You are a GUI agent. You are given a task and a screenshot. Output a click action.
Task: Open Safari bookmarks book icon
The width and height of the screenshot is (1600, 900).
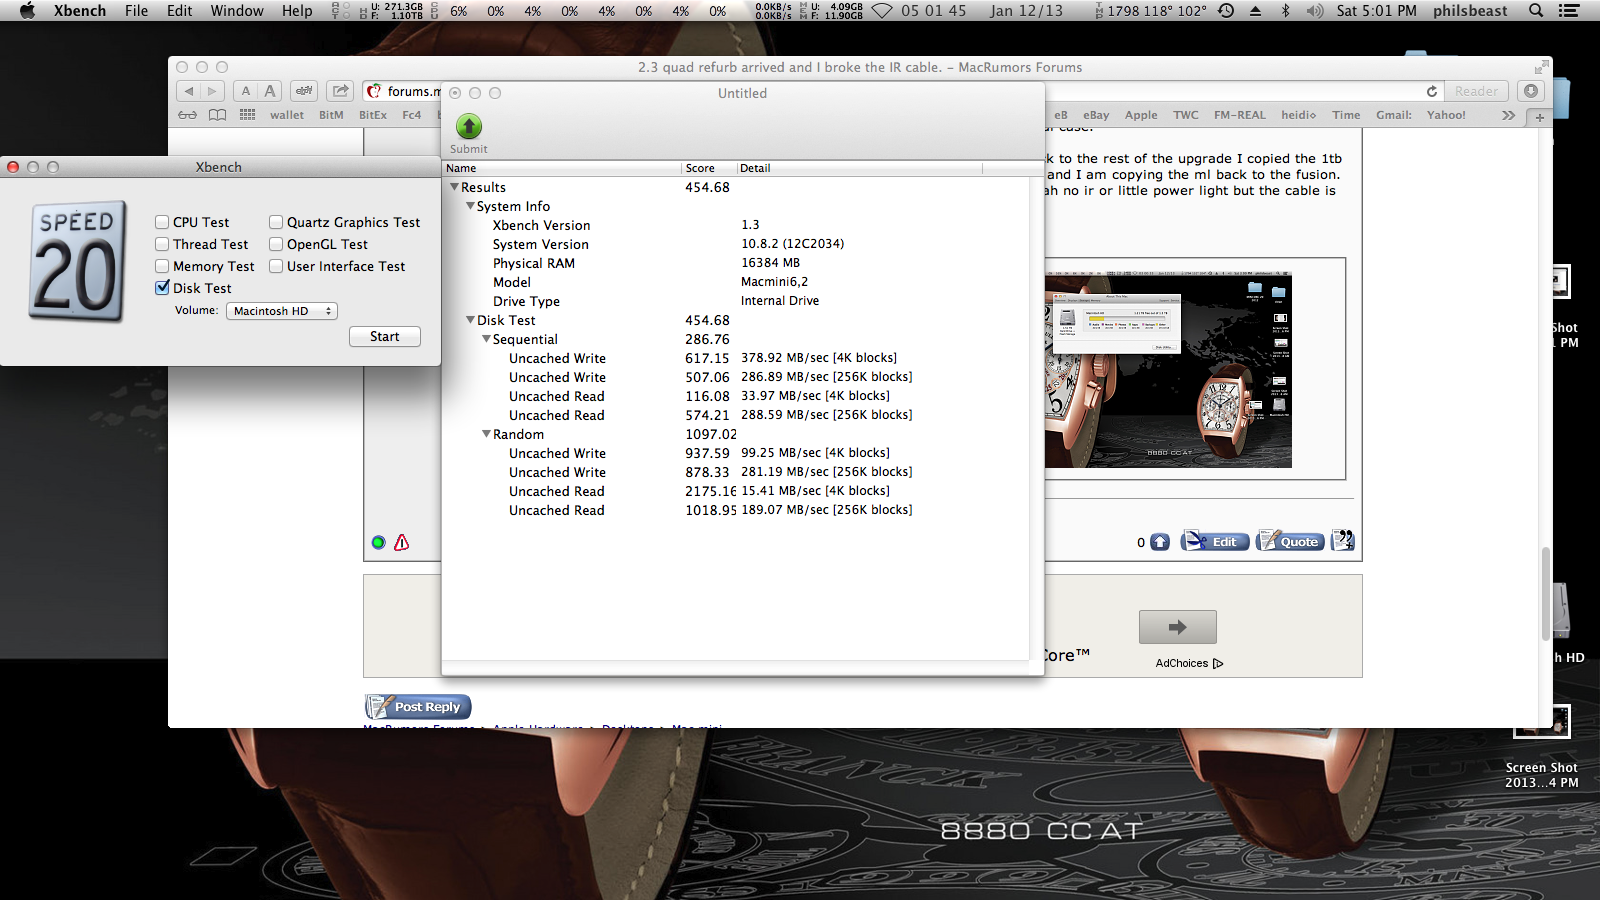pyautogui.click(x=217, y=115)
